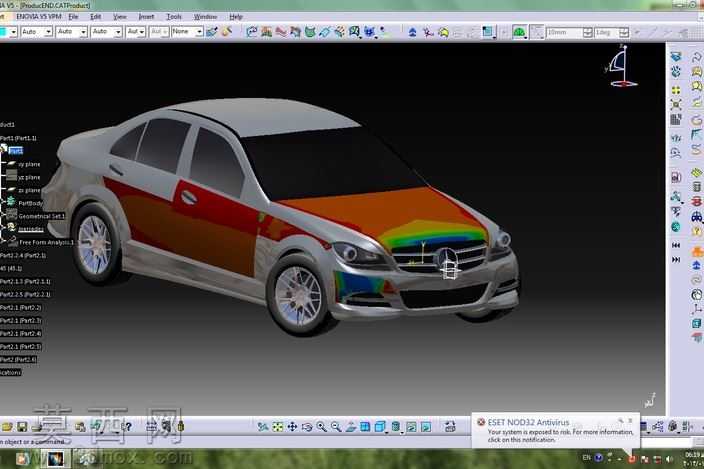Open the color fill dropdown at toolbar start
704x469 pixels.
coord(8,32)
